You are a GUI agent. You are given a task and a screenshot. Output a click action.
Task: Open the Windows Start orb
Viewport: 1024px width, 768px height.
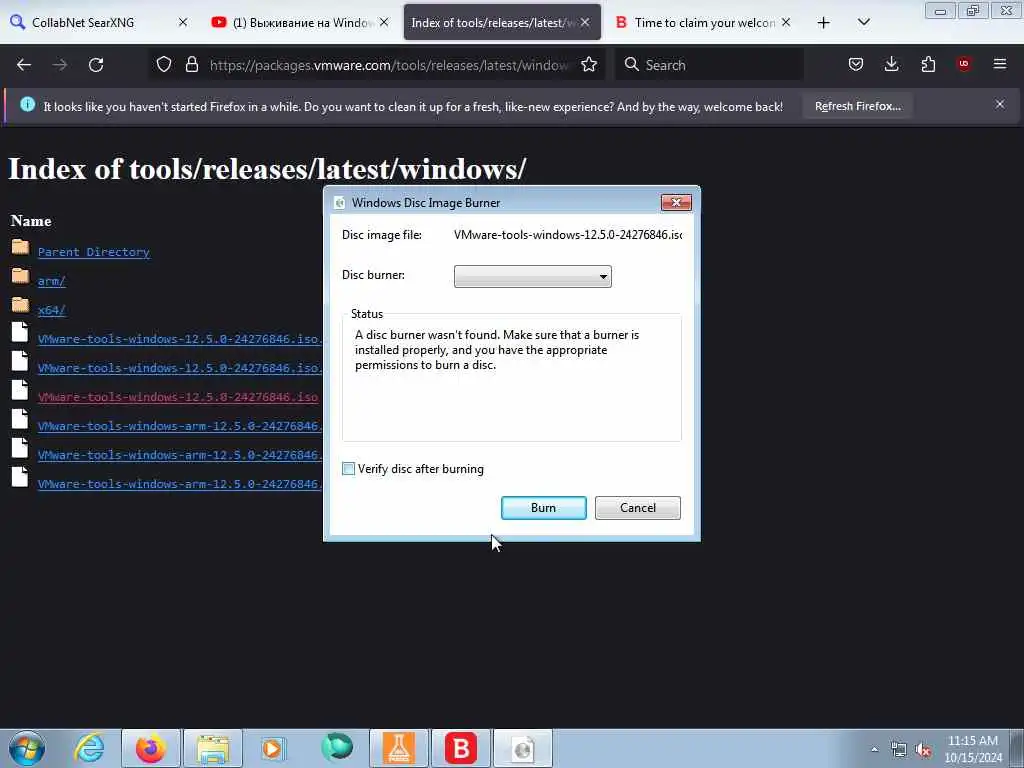[x=27, y=748]
